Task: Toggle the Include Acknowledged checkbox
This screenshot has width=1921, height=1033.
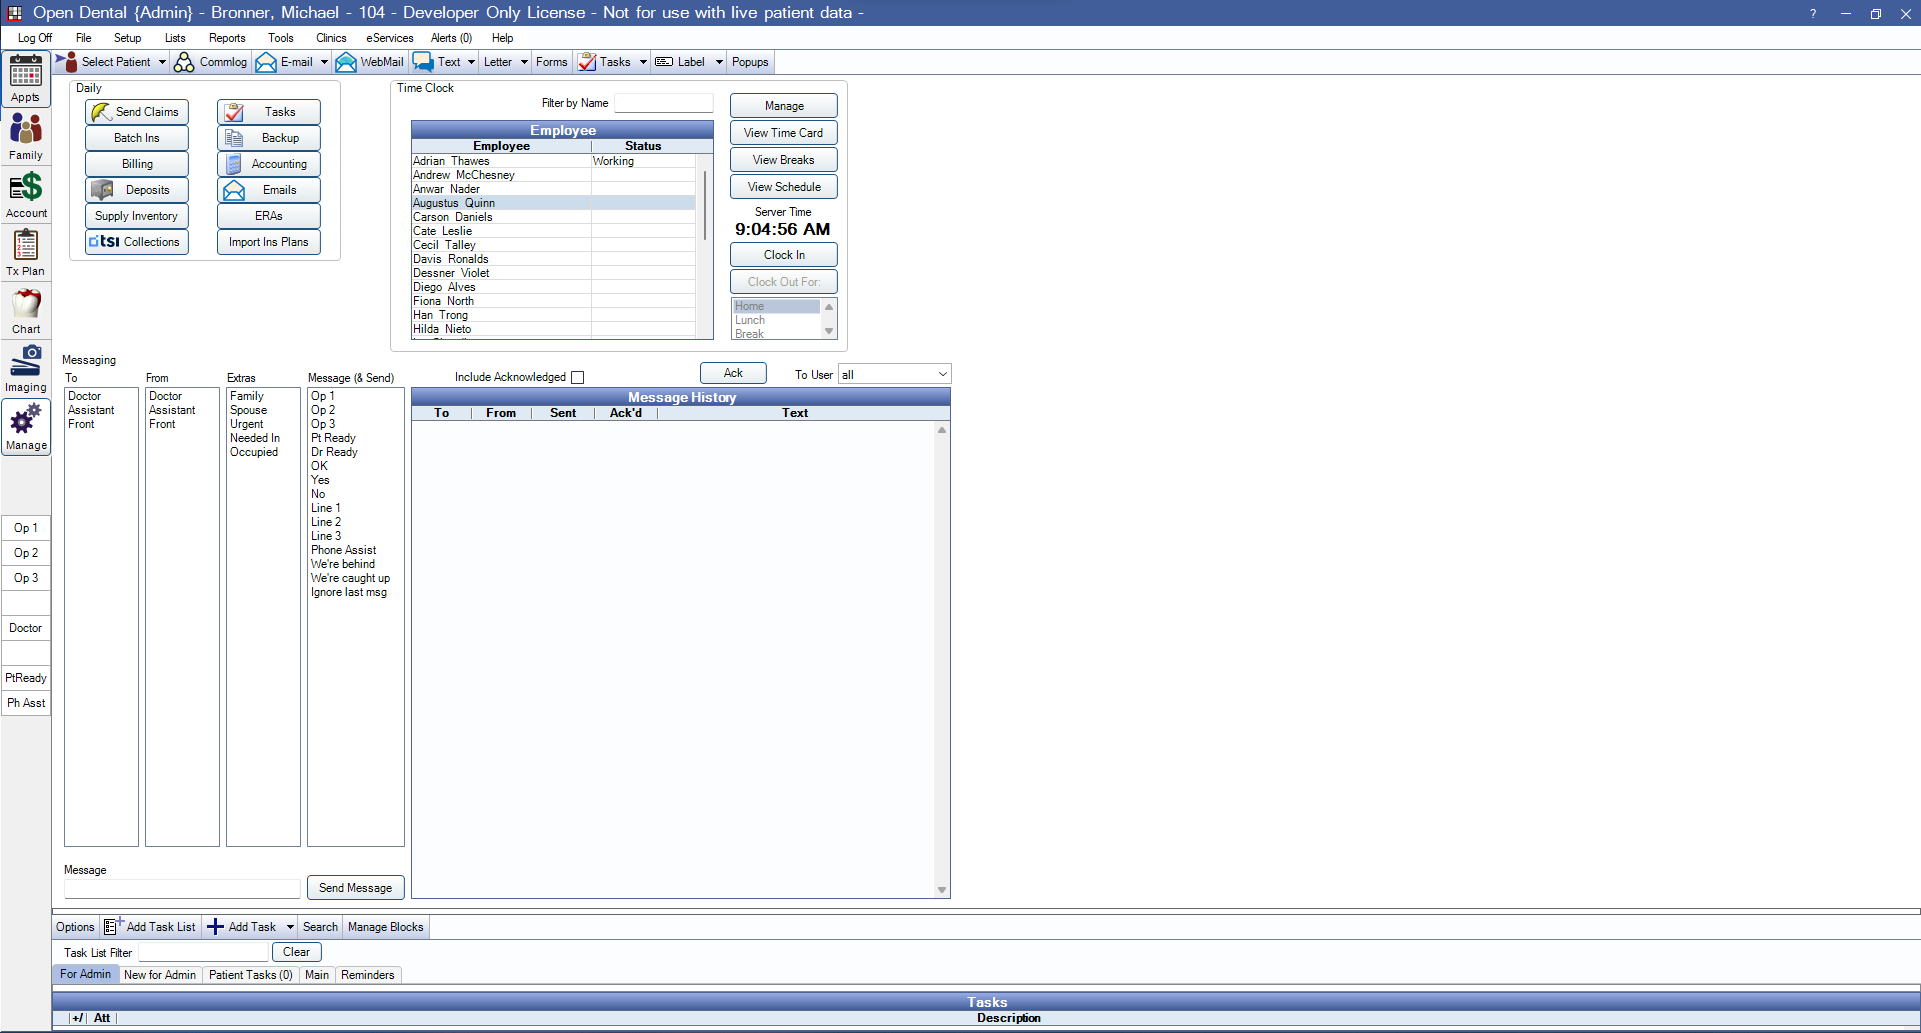Action: point(577,377)
